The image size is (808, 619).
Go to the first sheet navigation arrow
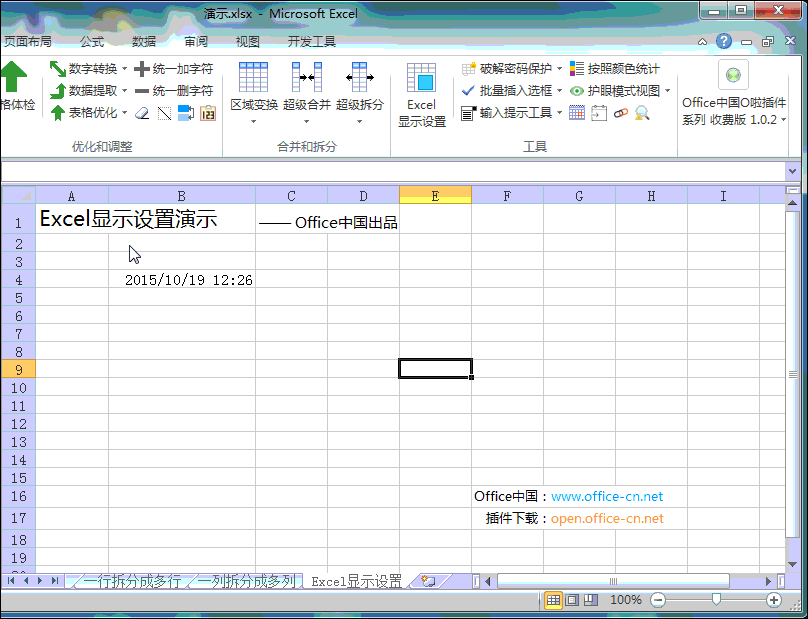[11, 581]
